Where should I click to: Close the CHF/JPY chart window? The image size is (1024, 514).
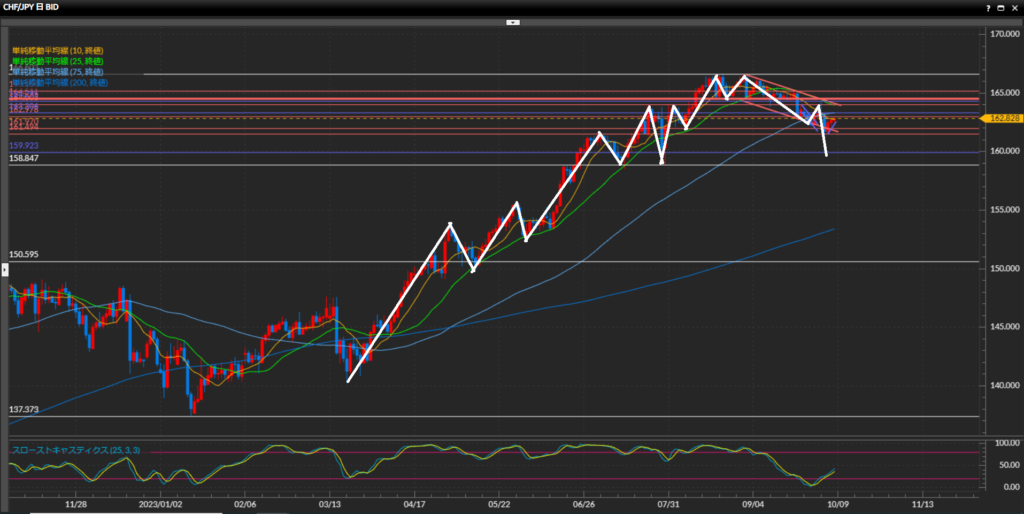point(1013,7)
